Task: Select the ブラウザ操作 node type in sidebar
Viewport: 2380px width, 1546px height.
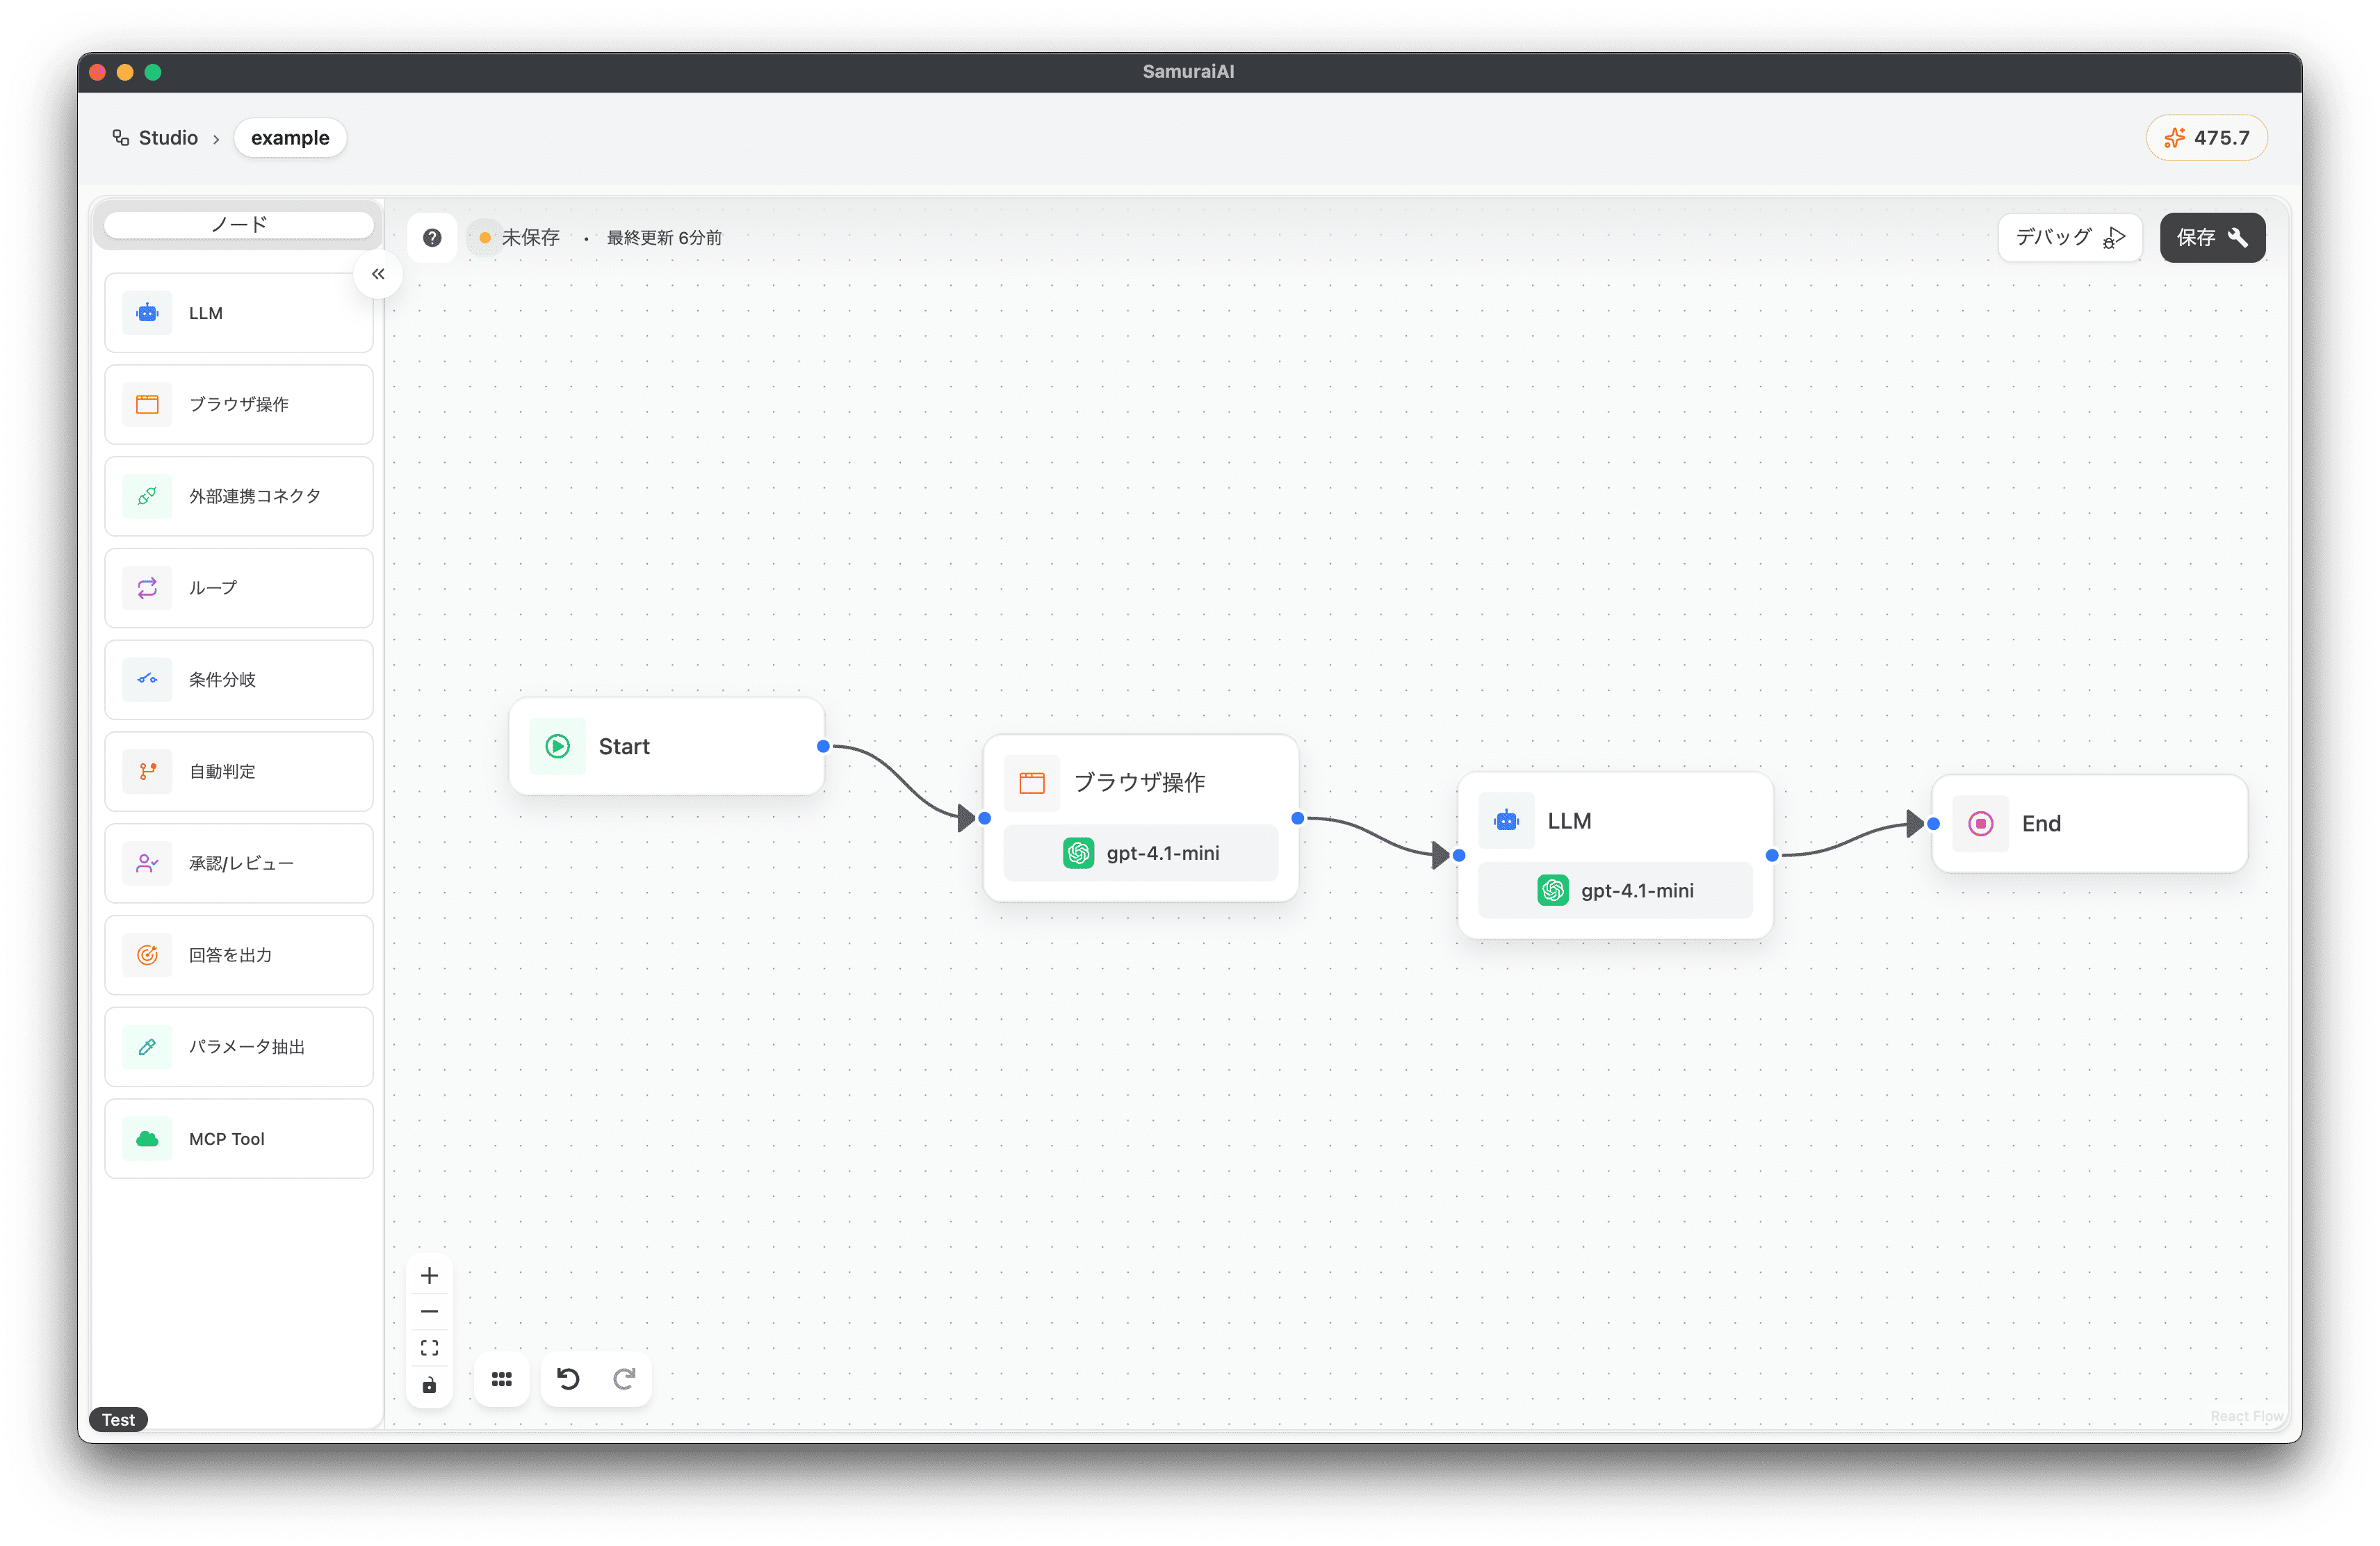Action: pyautogui.click(x=239, y=404)
